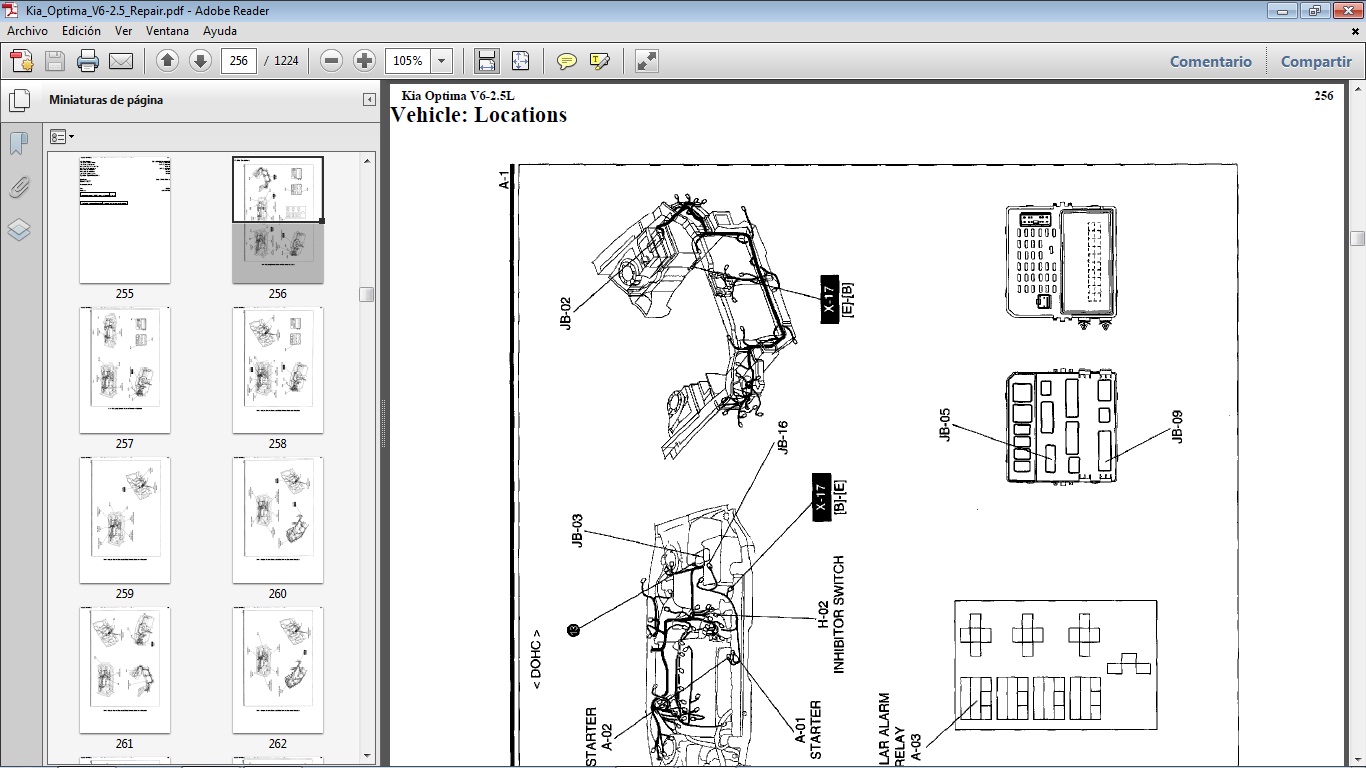
Task: Select the Sign and highlight tool icon
Action: click(x=600, y=60)
